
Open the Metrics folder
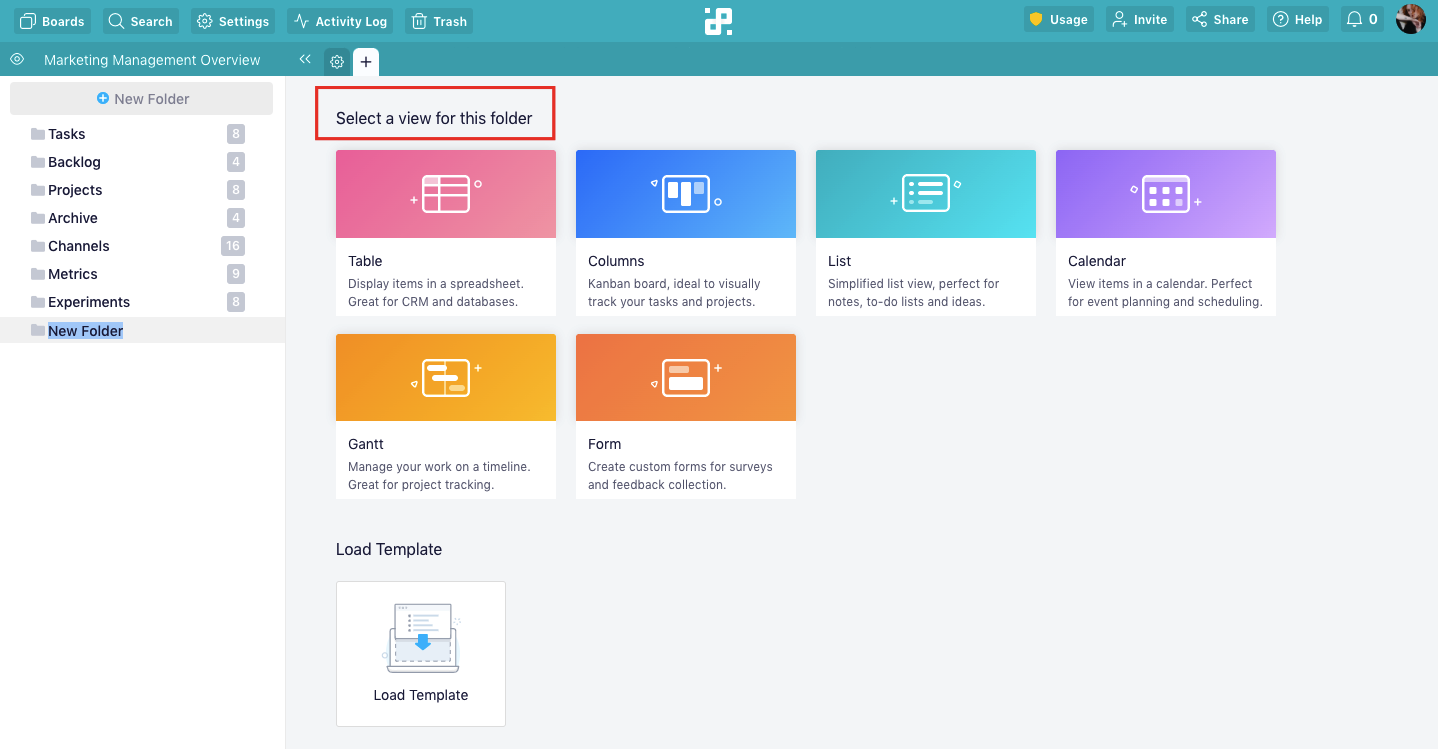(x=142, y=274)
